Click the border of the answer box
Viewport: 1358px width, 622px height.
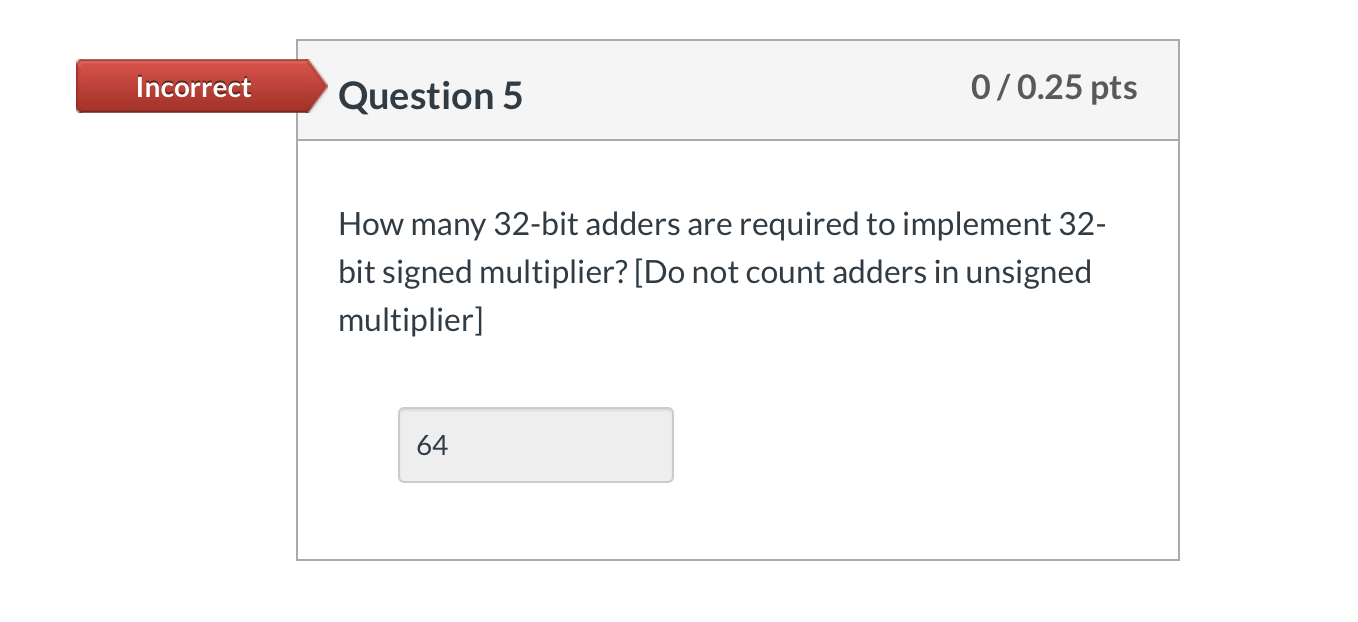pos(535,410)
